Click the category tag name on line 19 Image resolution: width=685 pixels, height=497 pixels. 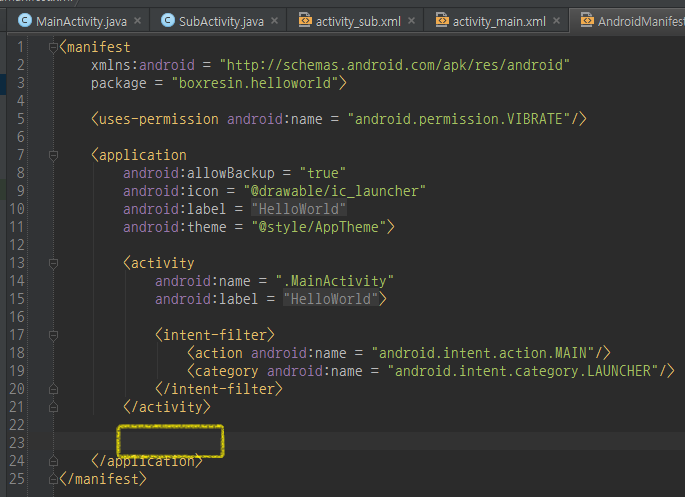tap(226, 371)
